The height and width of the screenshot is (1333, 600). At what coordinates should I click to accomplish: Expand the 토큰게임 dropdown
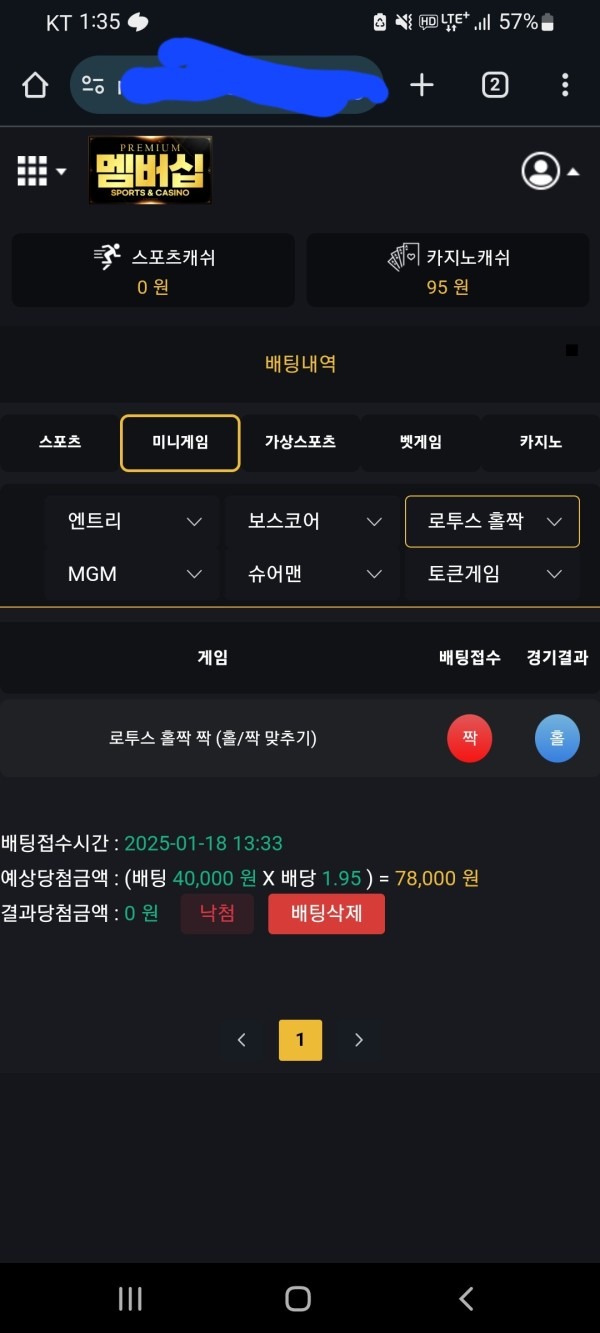pos(491,573)
